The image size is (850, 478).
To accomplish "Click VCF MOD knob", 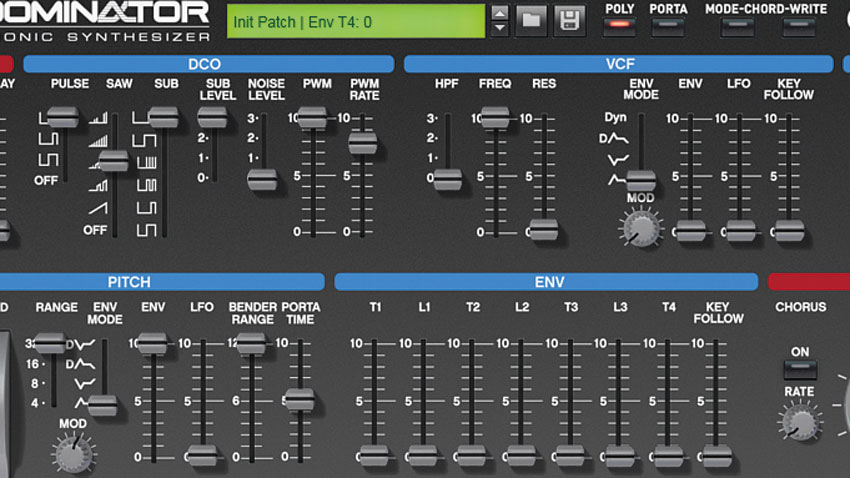I will coord(641,228).
